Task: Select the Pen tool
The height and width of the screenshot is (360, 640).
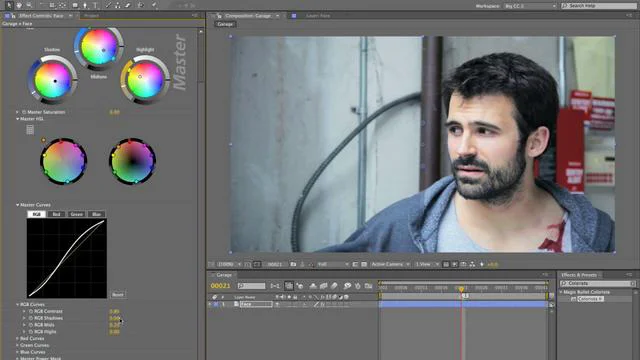Action: [85, 5]
